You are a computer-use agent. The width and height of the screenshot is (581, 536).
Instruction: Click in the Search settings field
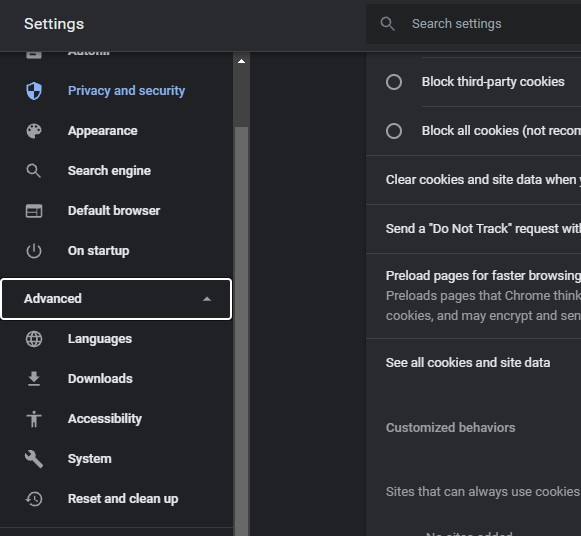(474, 24)
